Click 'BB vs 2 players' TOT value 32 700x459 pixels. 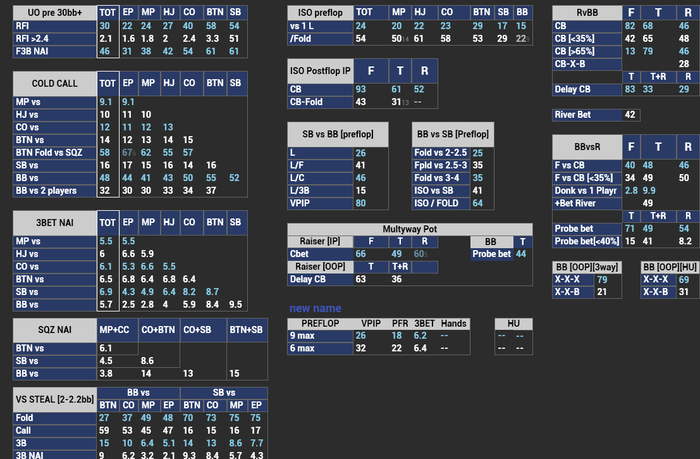104,191
